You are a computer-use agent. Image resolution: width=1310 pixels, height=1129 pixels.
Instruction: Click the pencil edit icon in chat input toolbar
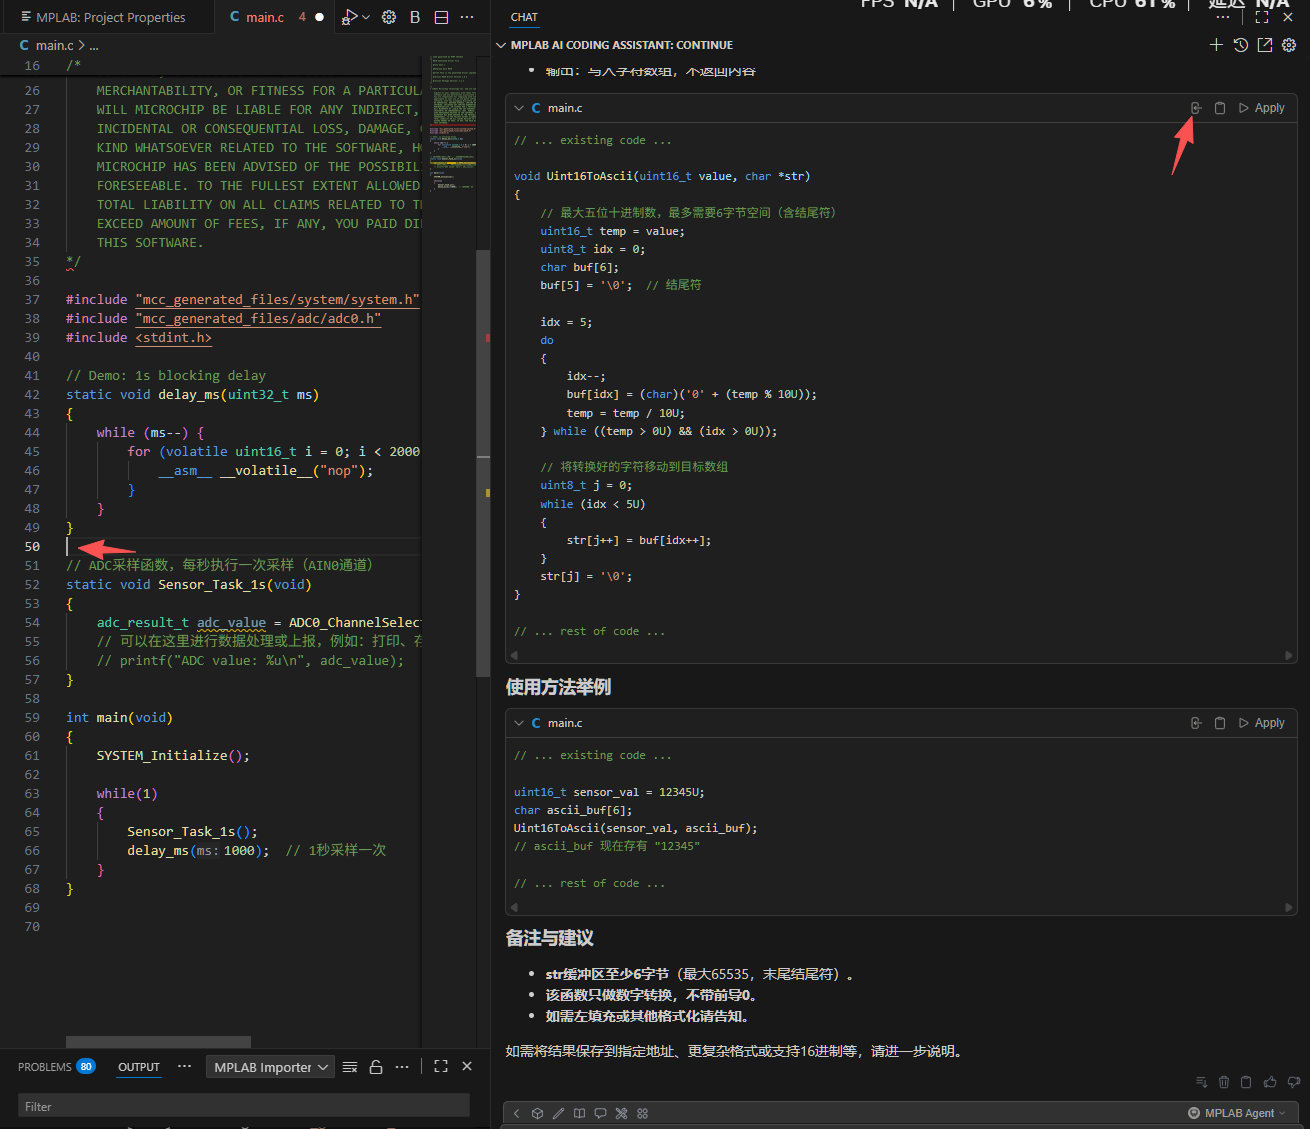pos(558,1113)
